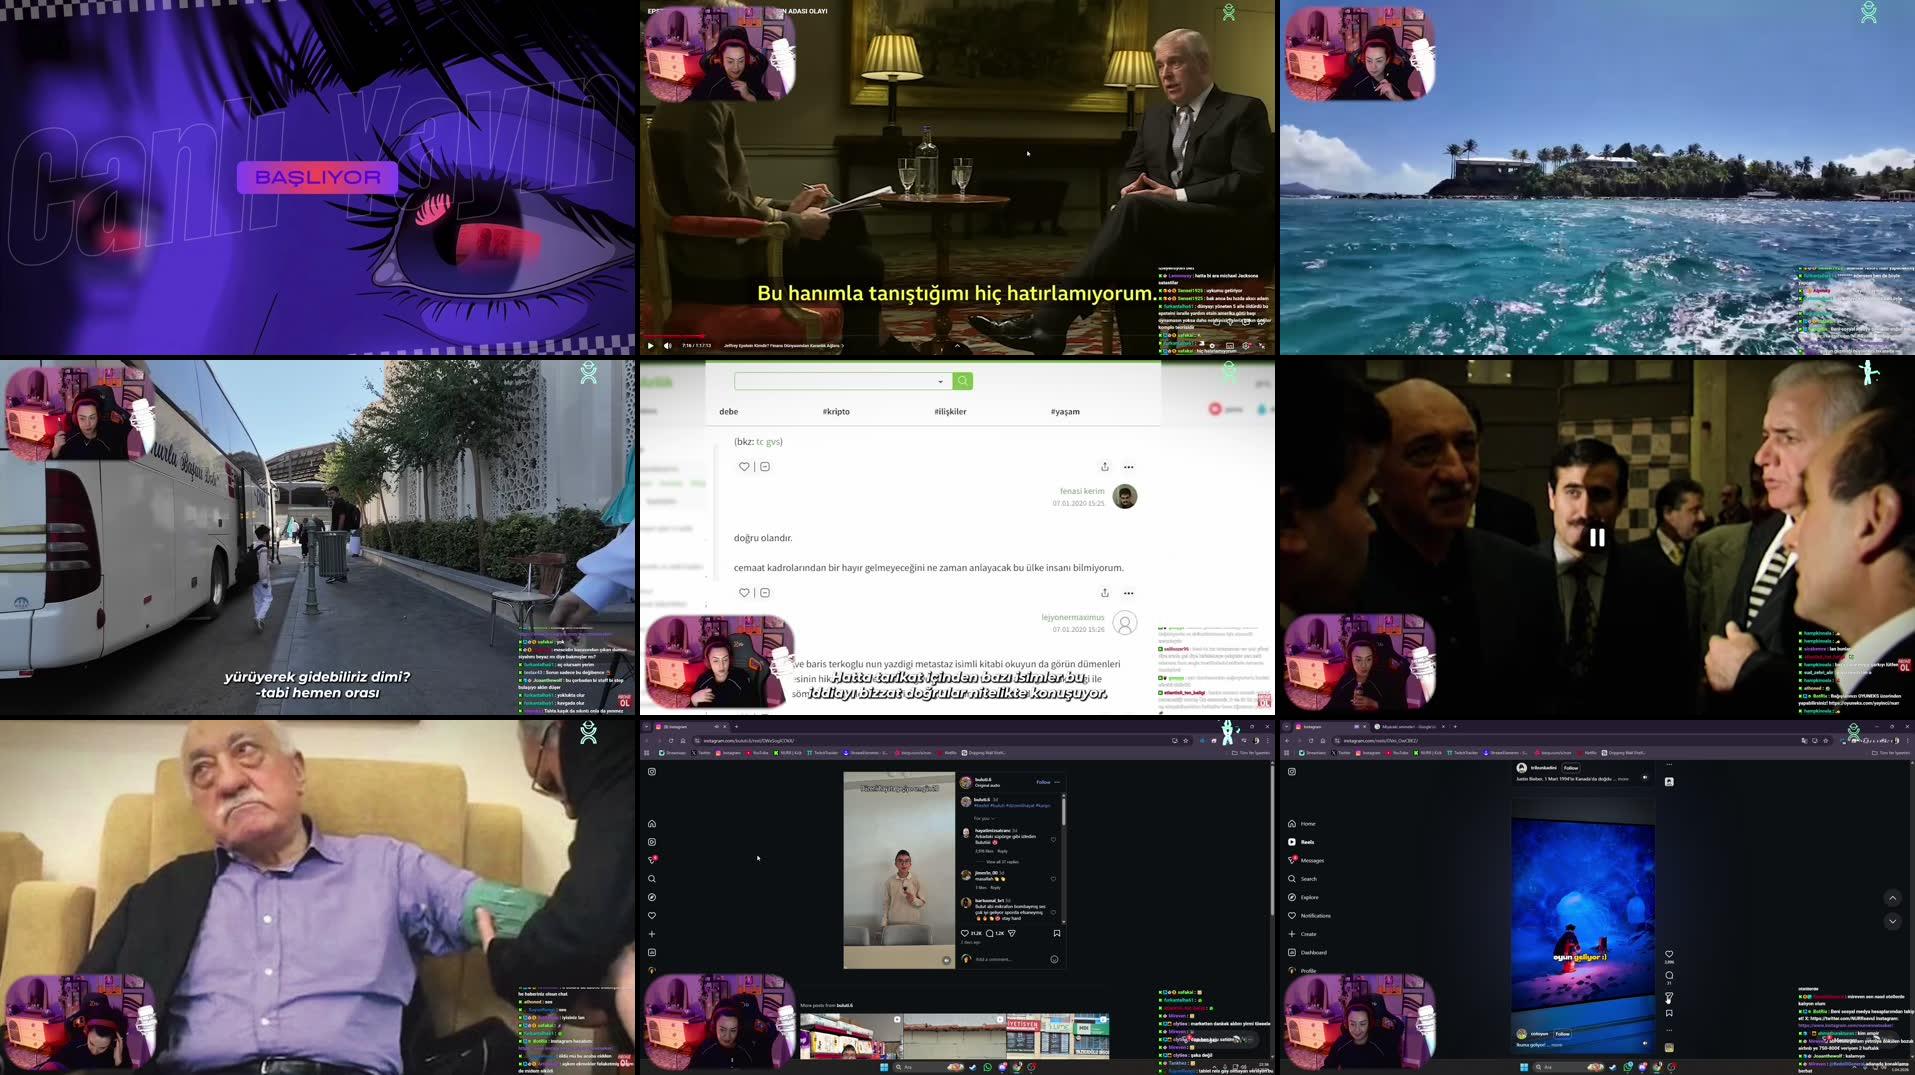Like fenasi kerim's entry with heart
Screen dimensions: 1915x1075
744,593
